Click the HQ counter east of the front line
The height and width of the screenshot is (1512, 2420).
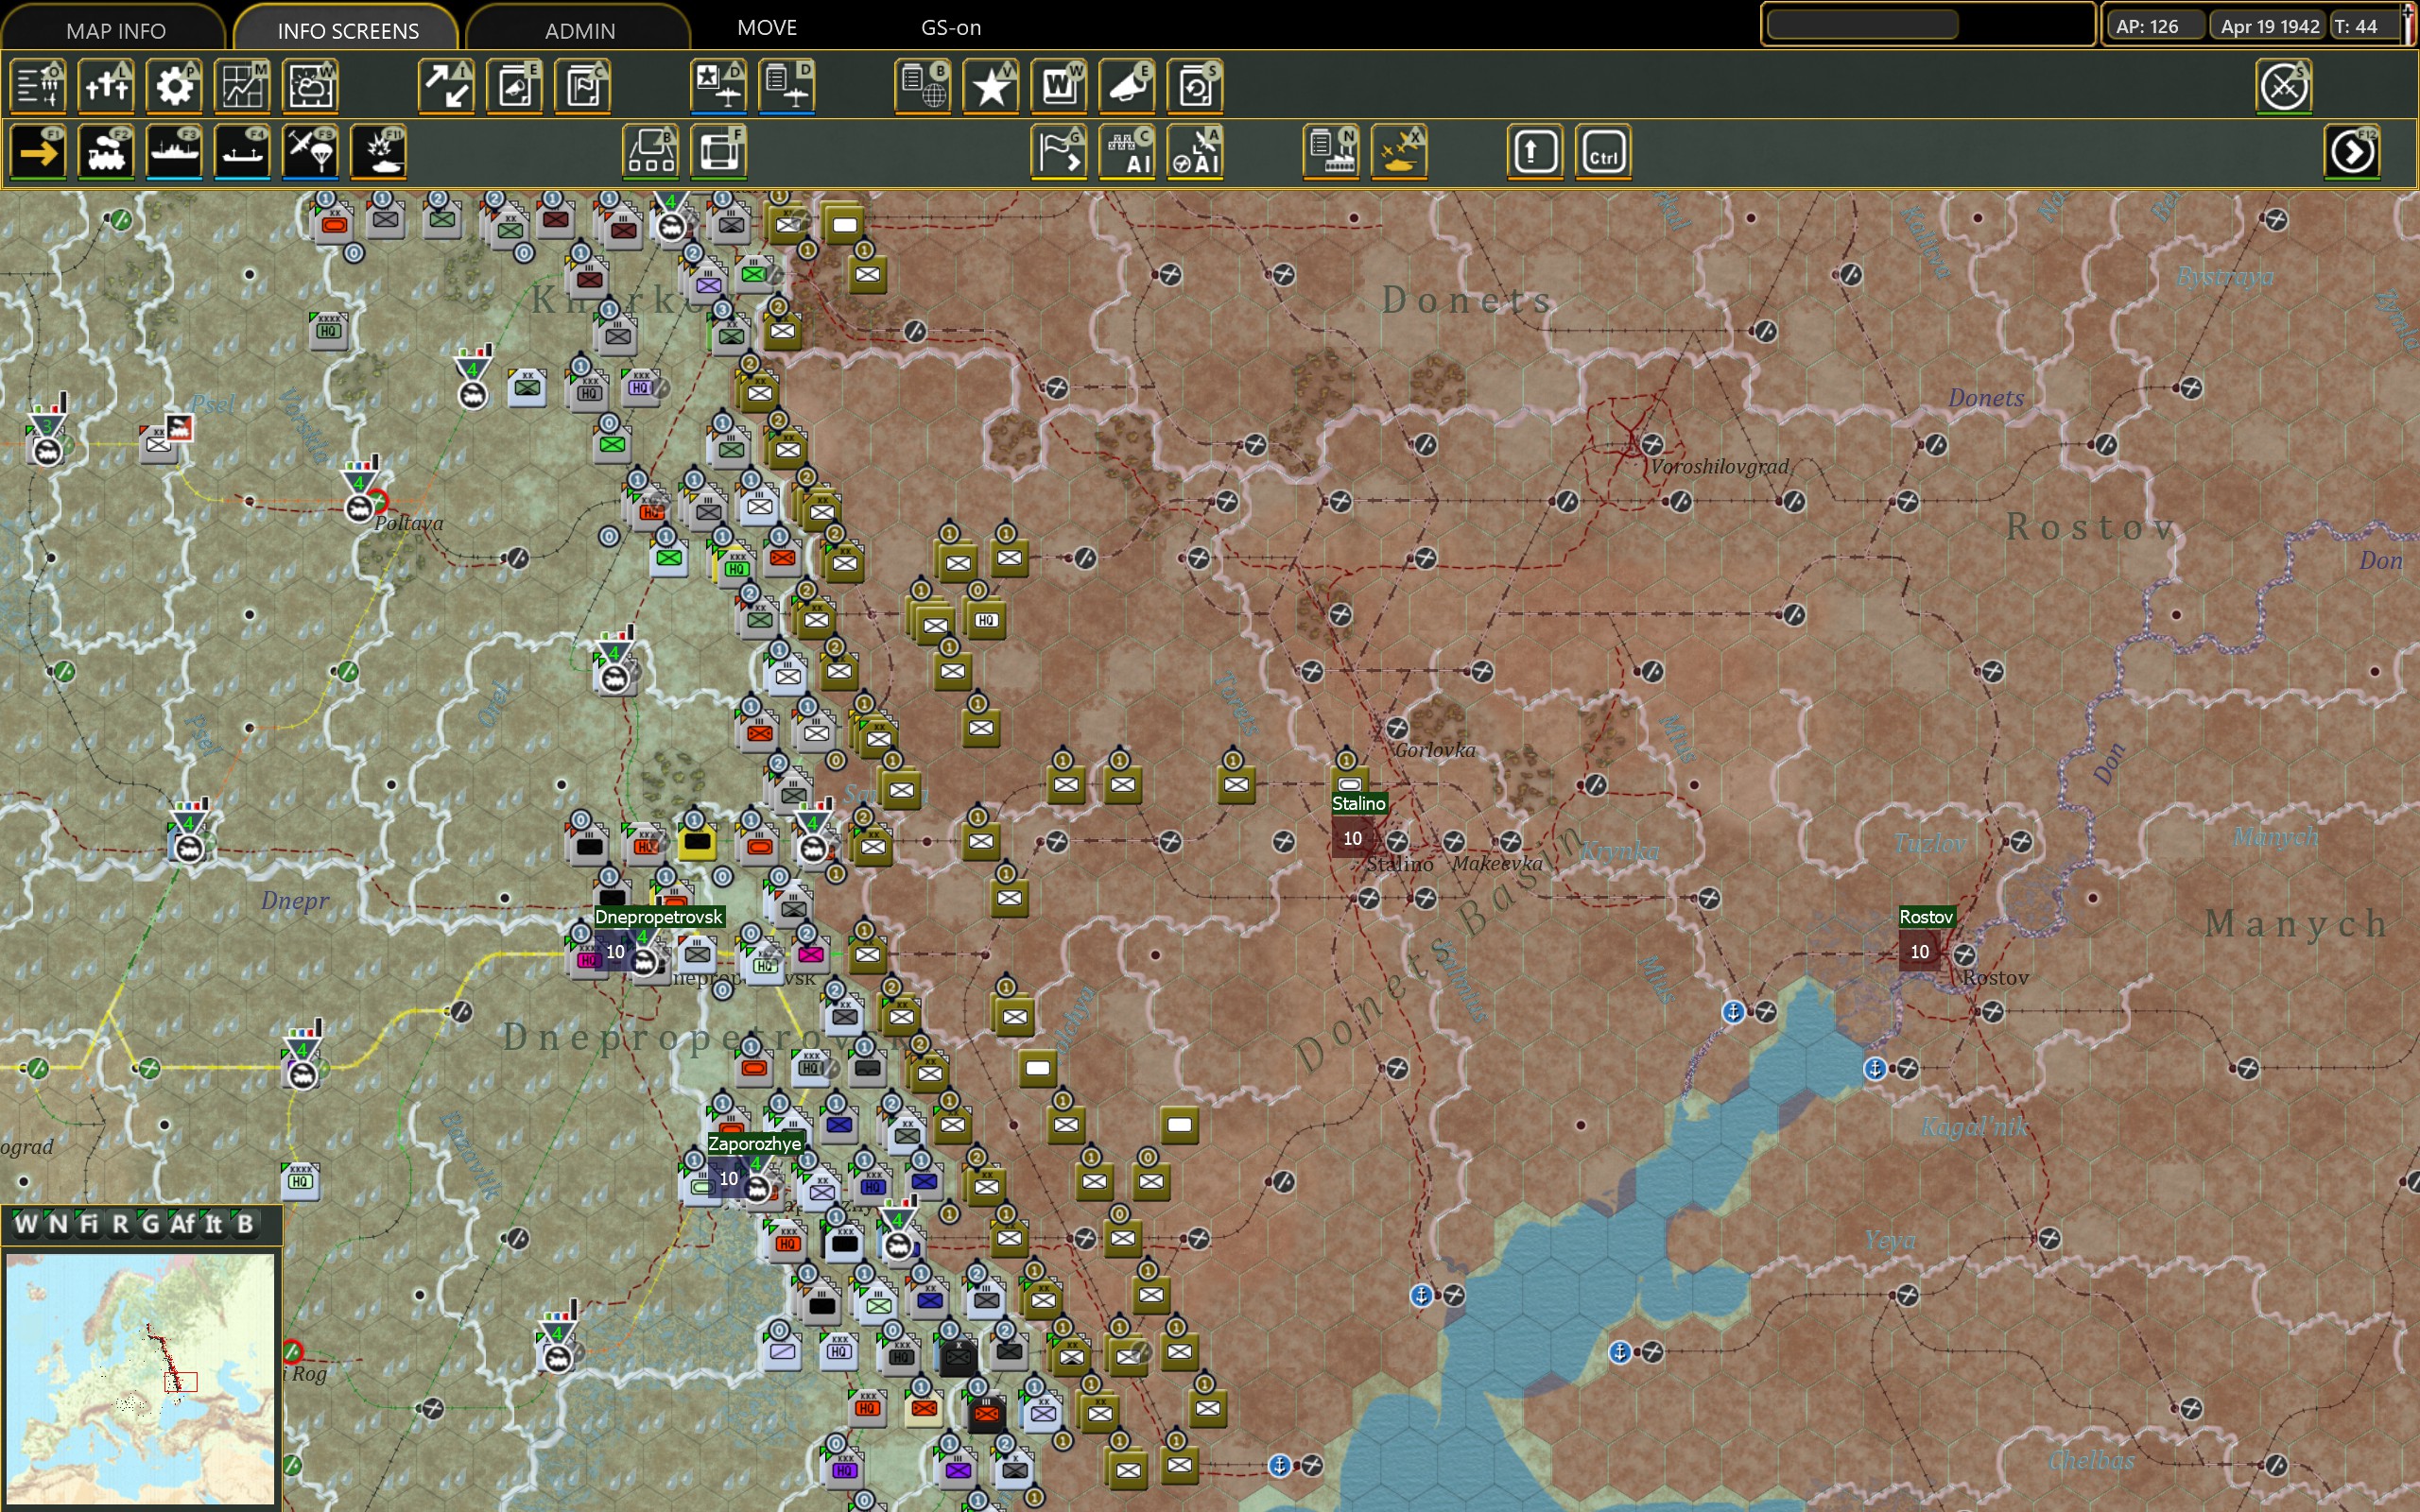pyautogui.click(x=986, y=620)
